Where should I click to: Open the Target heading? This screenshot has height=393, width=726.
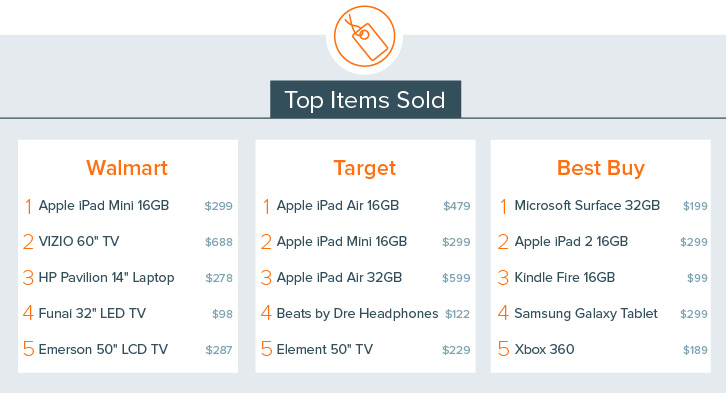tap(365, 168)
